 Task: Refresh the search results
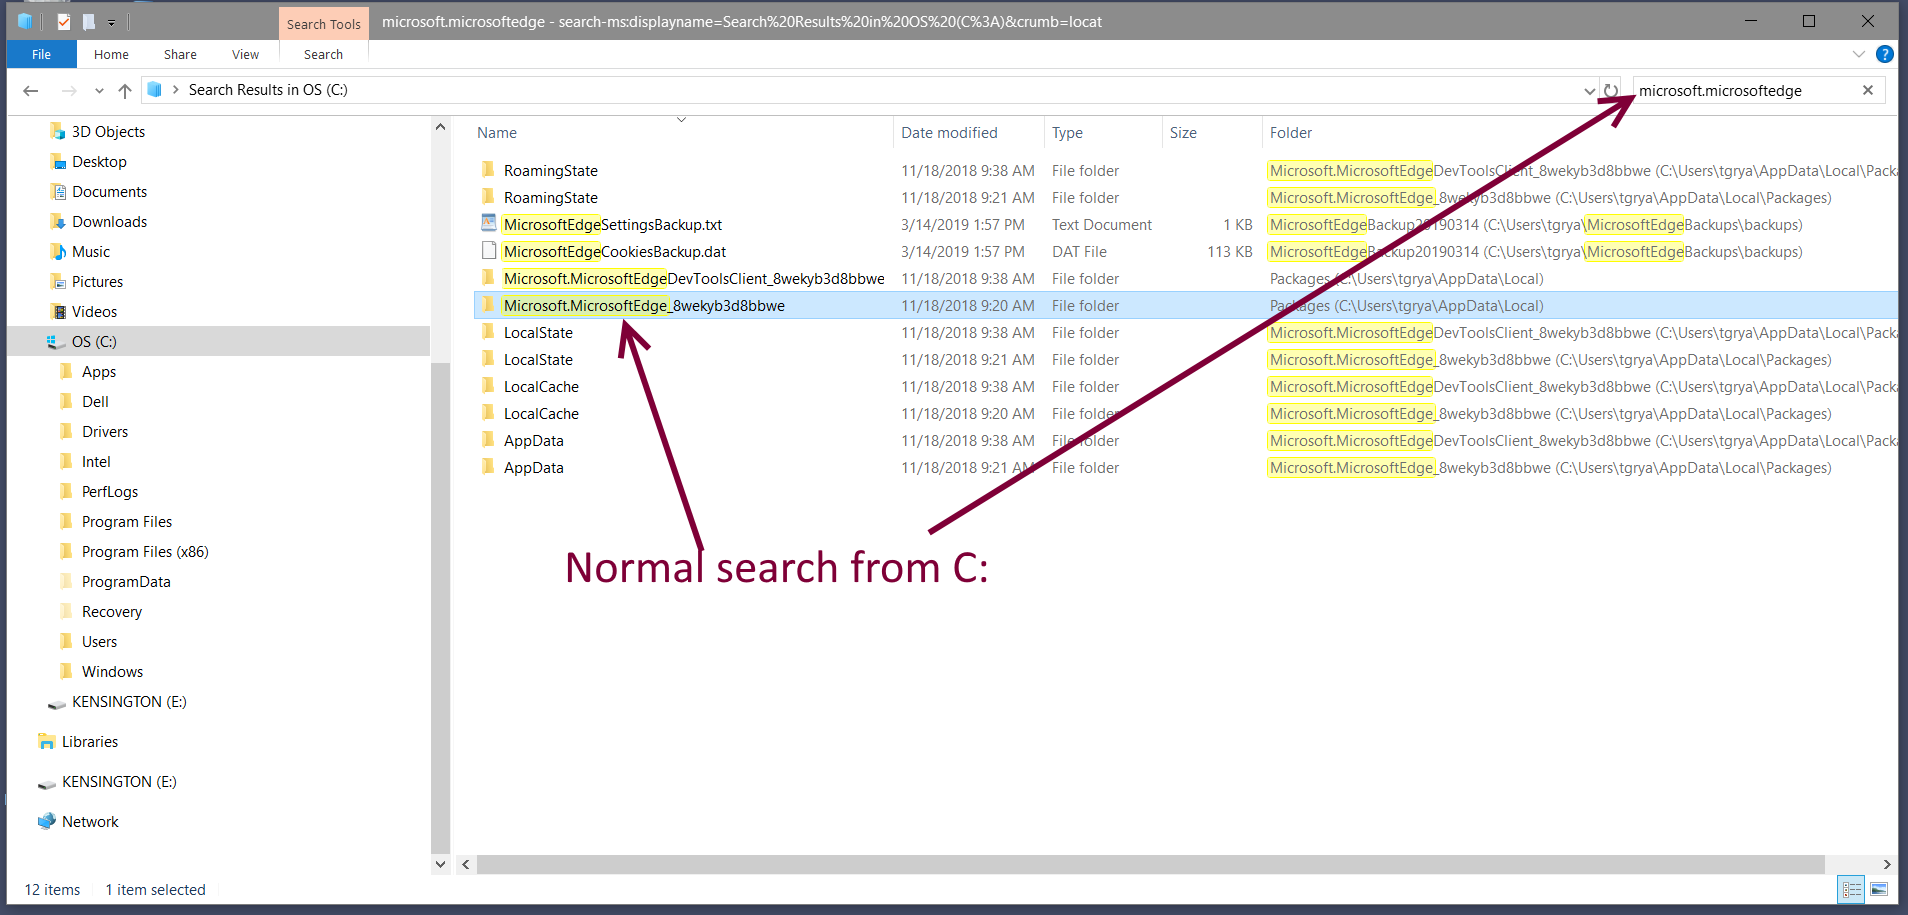[x=1610, y=91]
